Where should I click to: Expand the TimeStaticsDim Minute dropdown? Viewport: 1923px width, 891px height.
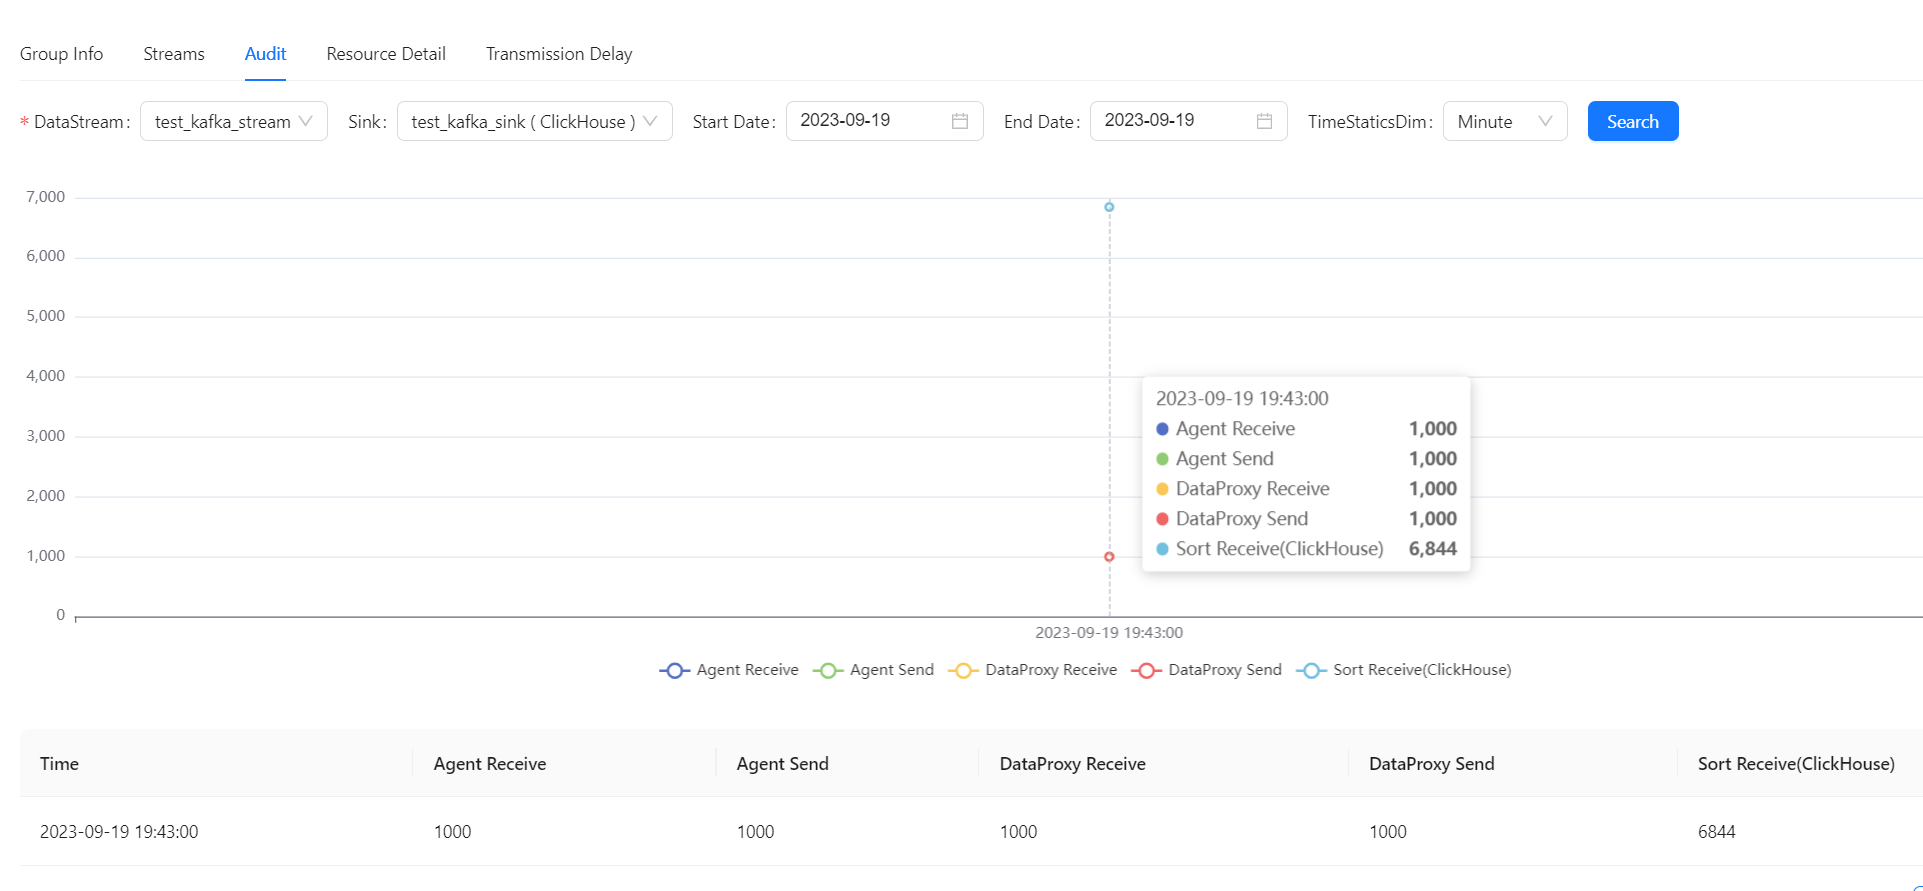click(1504, 121)
